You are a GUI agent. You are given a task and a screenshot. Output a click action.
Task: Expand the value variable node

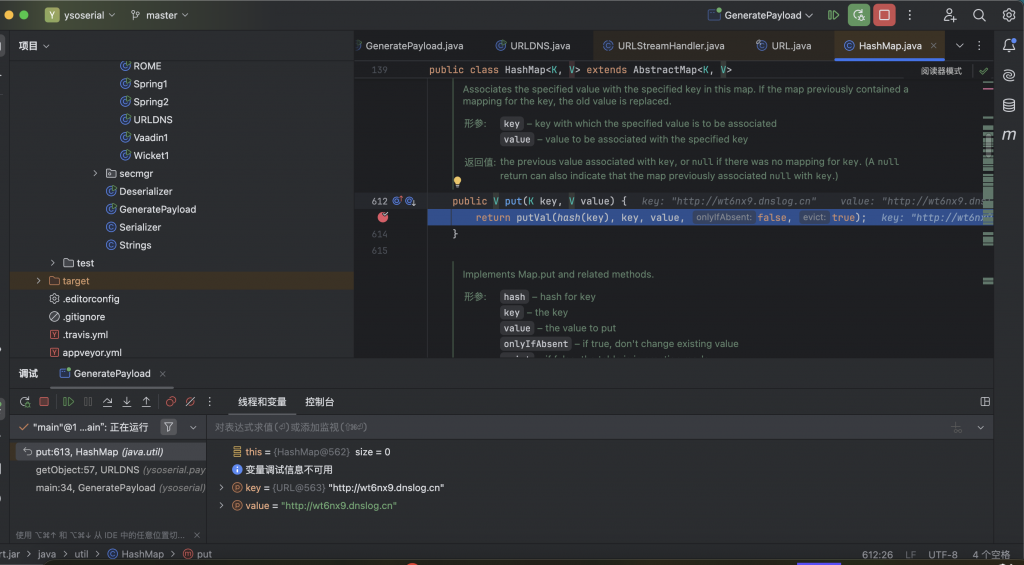coord(221,506)
